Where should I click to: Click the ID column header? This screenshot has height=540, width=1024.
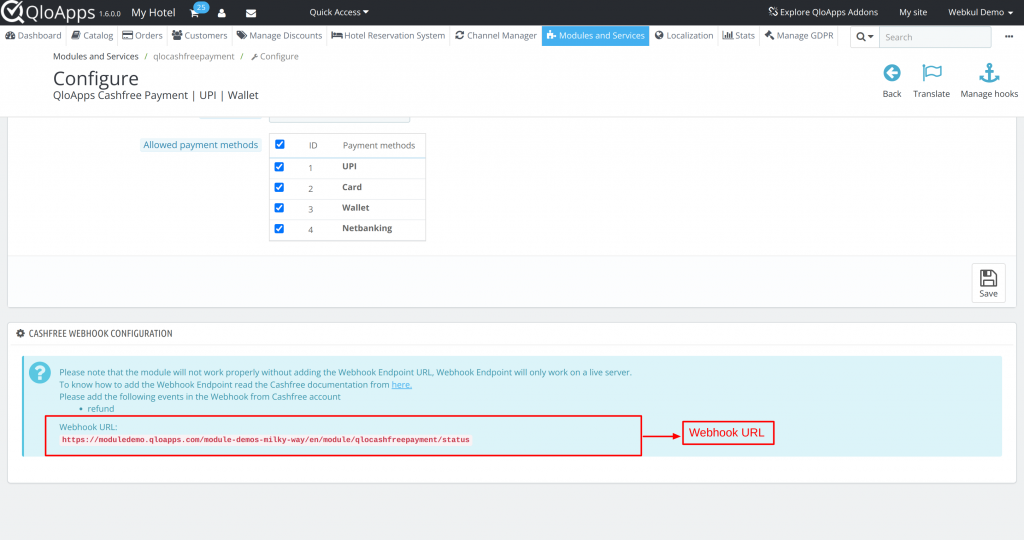[313, 146]
